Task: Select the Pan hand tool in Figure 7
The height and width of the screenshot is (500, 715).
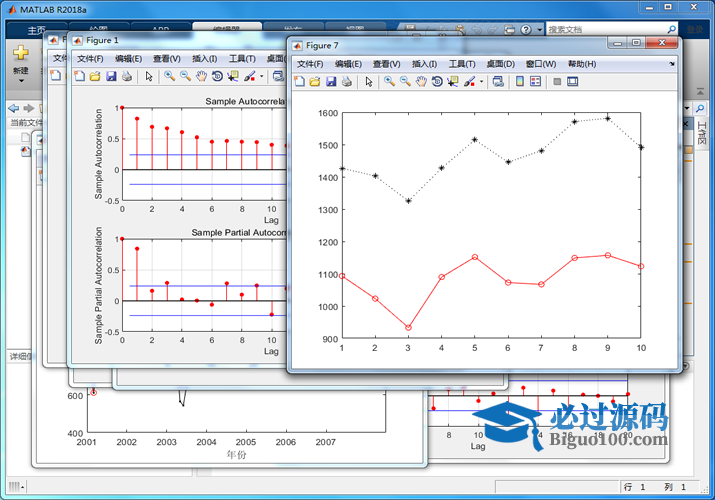Action: (x=421, y=82)
